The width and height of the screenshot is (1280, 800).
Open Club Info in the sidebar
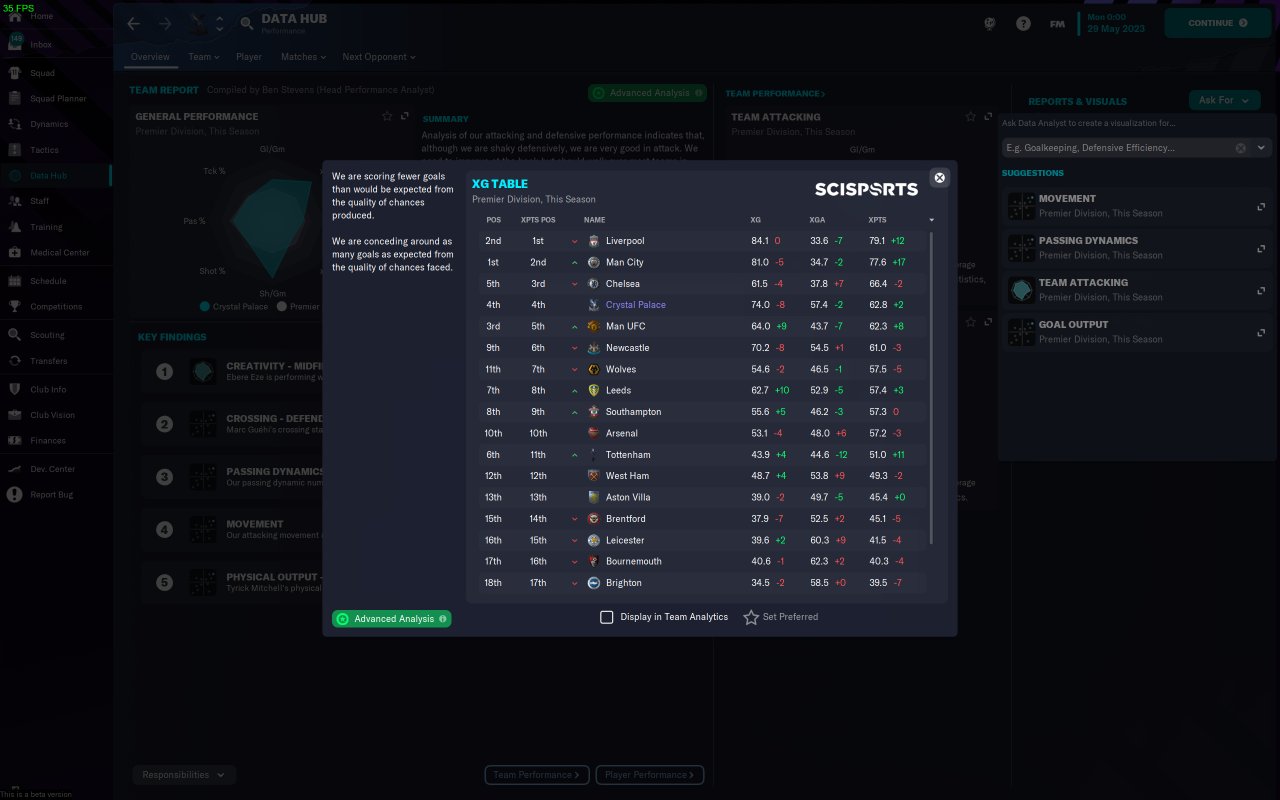tap(48, 389)
